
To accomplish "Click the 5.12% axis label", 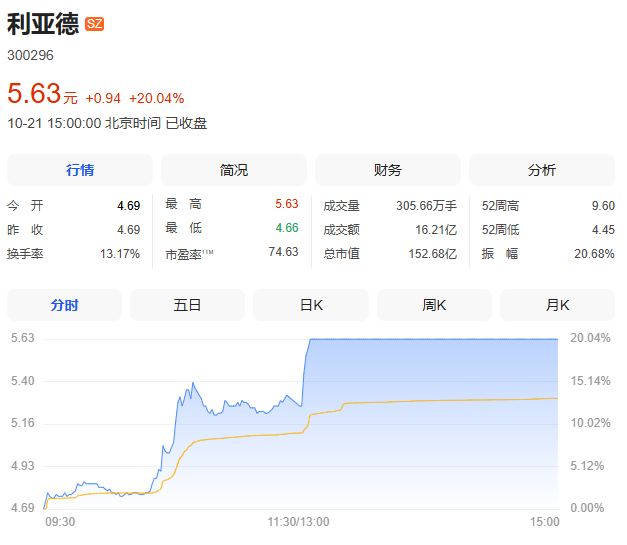I will pos(587,466).
